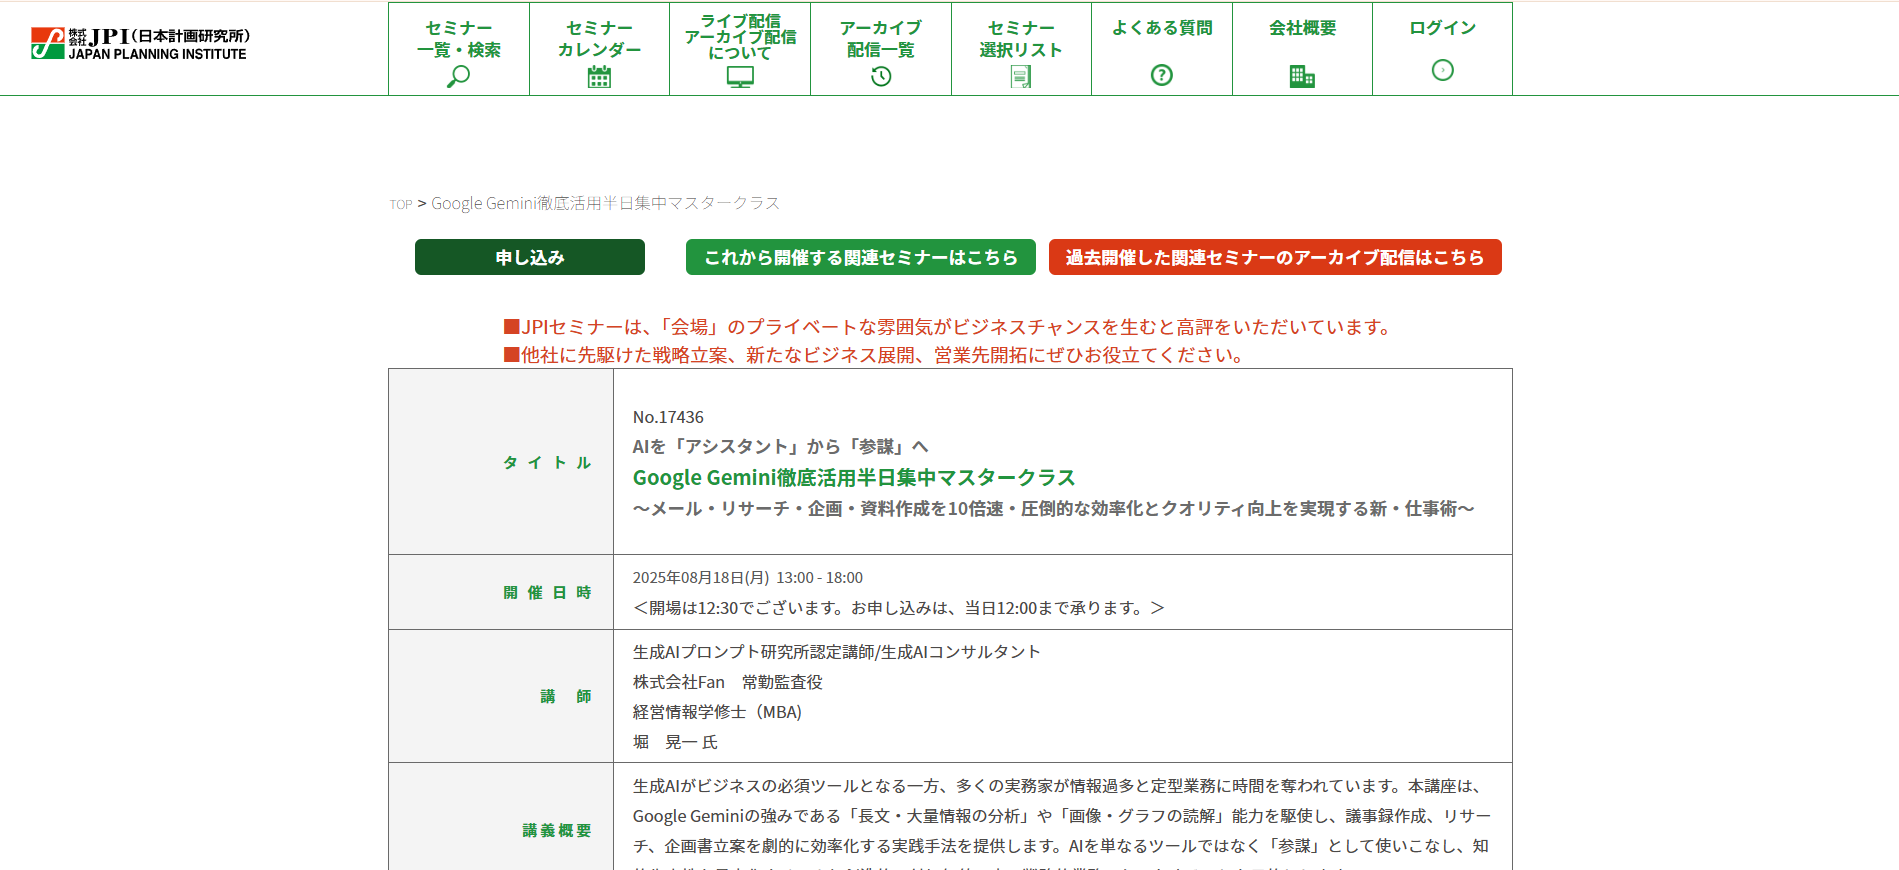Image resolution: width=1899 pixels, height=870 pixels.
Task: Click the question mark icon under よくある質問
Action: [1162, 75]
